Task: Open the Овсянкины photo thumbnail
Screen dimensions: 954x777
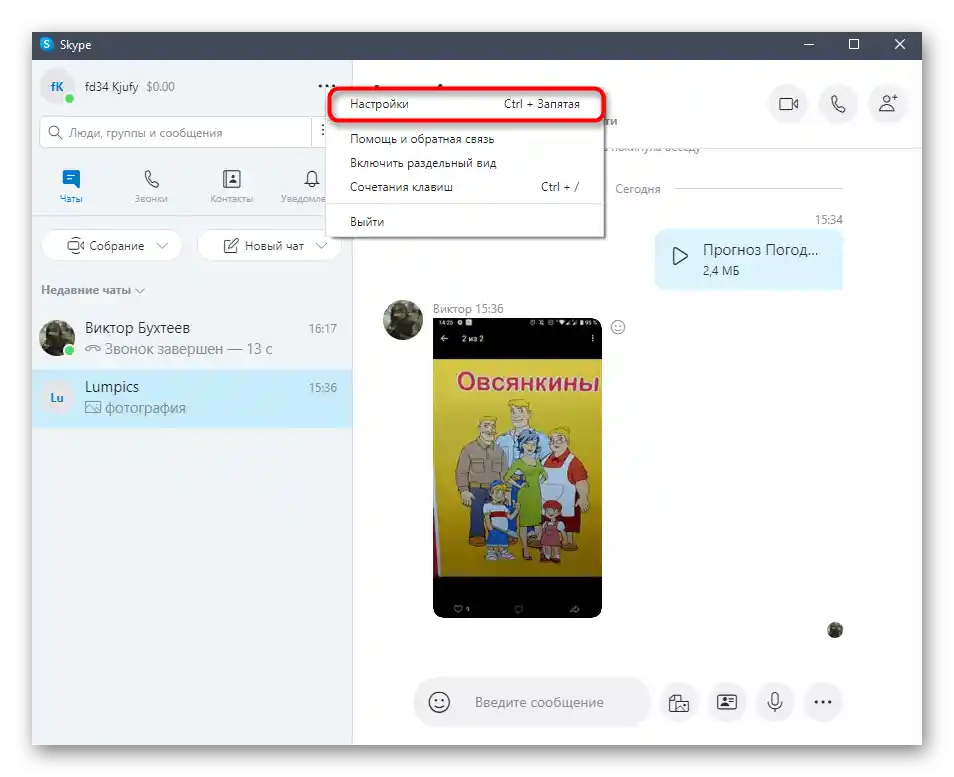Action: click(517, 468)
